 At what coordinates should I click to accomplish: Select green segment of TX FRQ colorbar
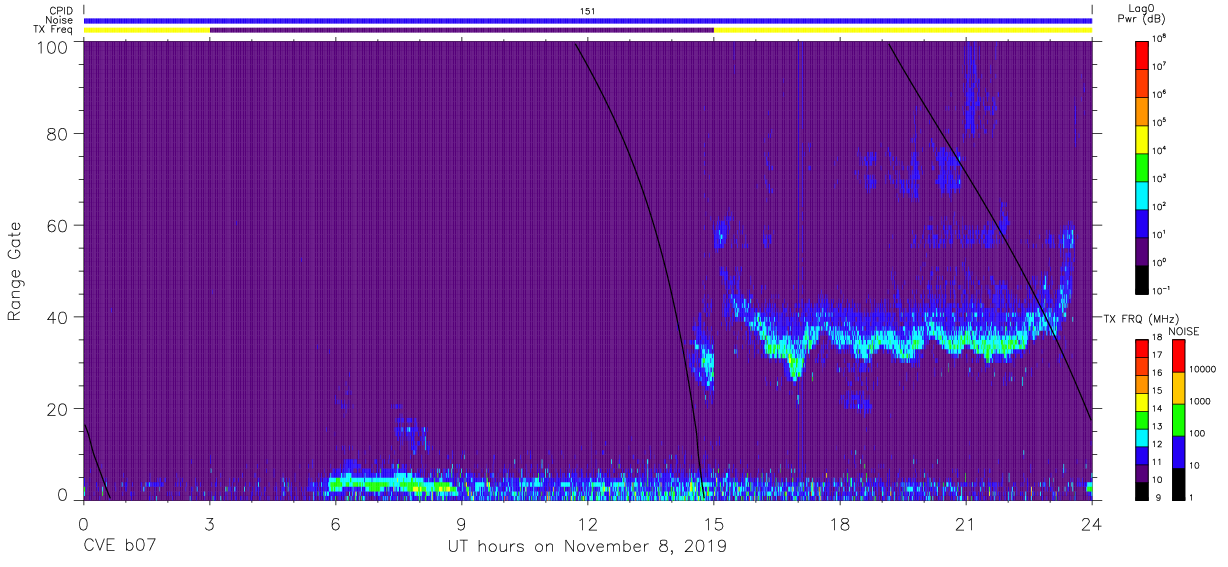tap(1143, 418)
